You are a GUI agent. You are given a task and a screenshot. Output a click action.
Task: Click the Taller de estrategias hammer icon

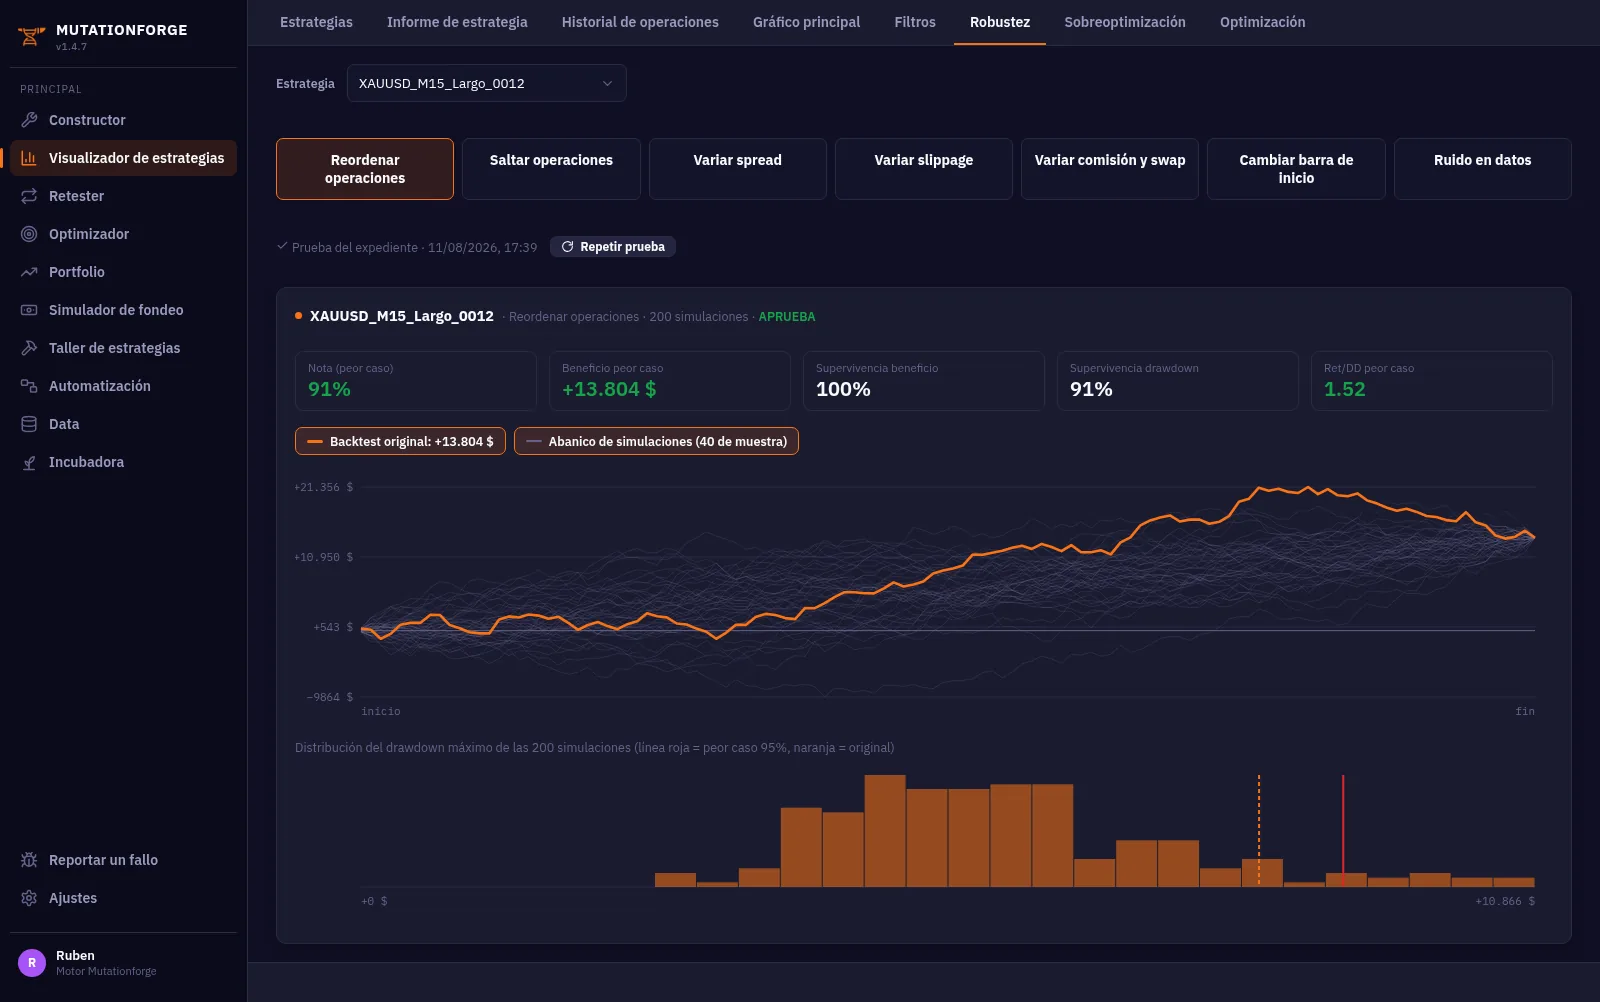click(x=29, y=348)
